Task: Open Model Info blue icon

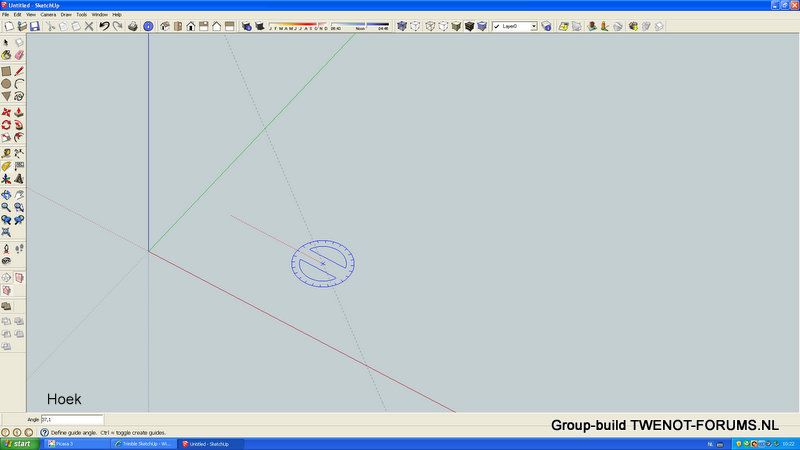Action: tap(148, 26)
